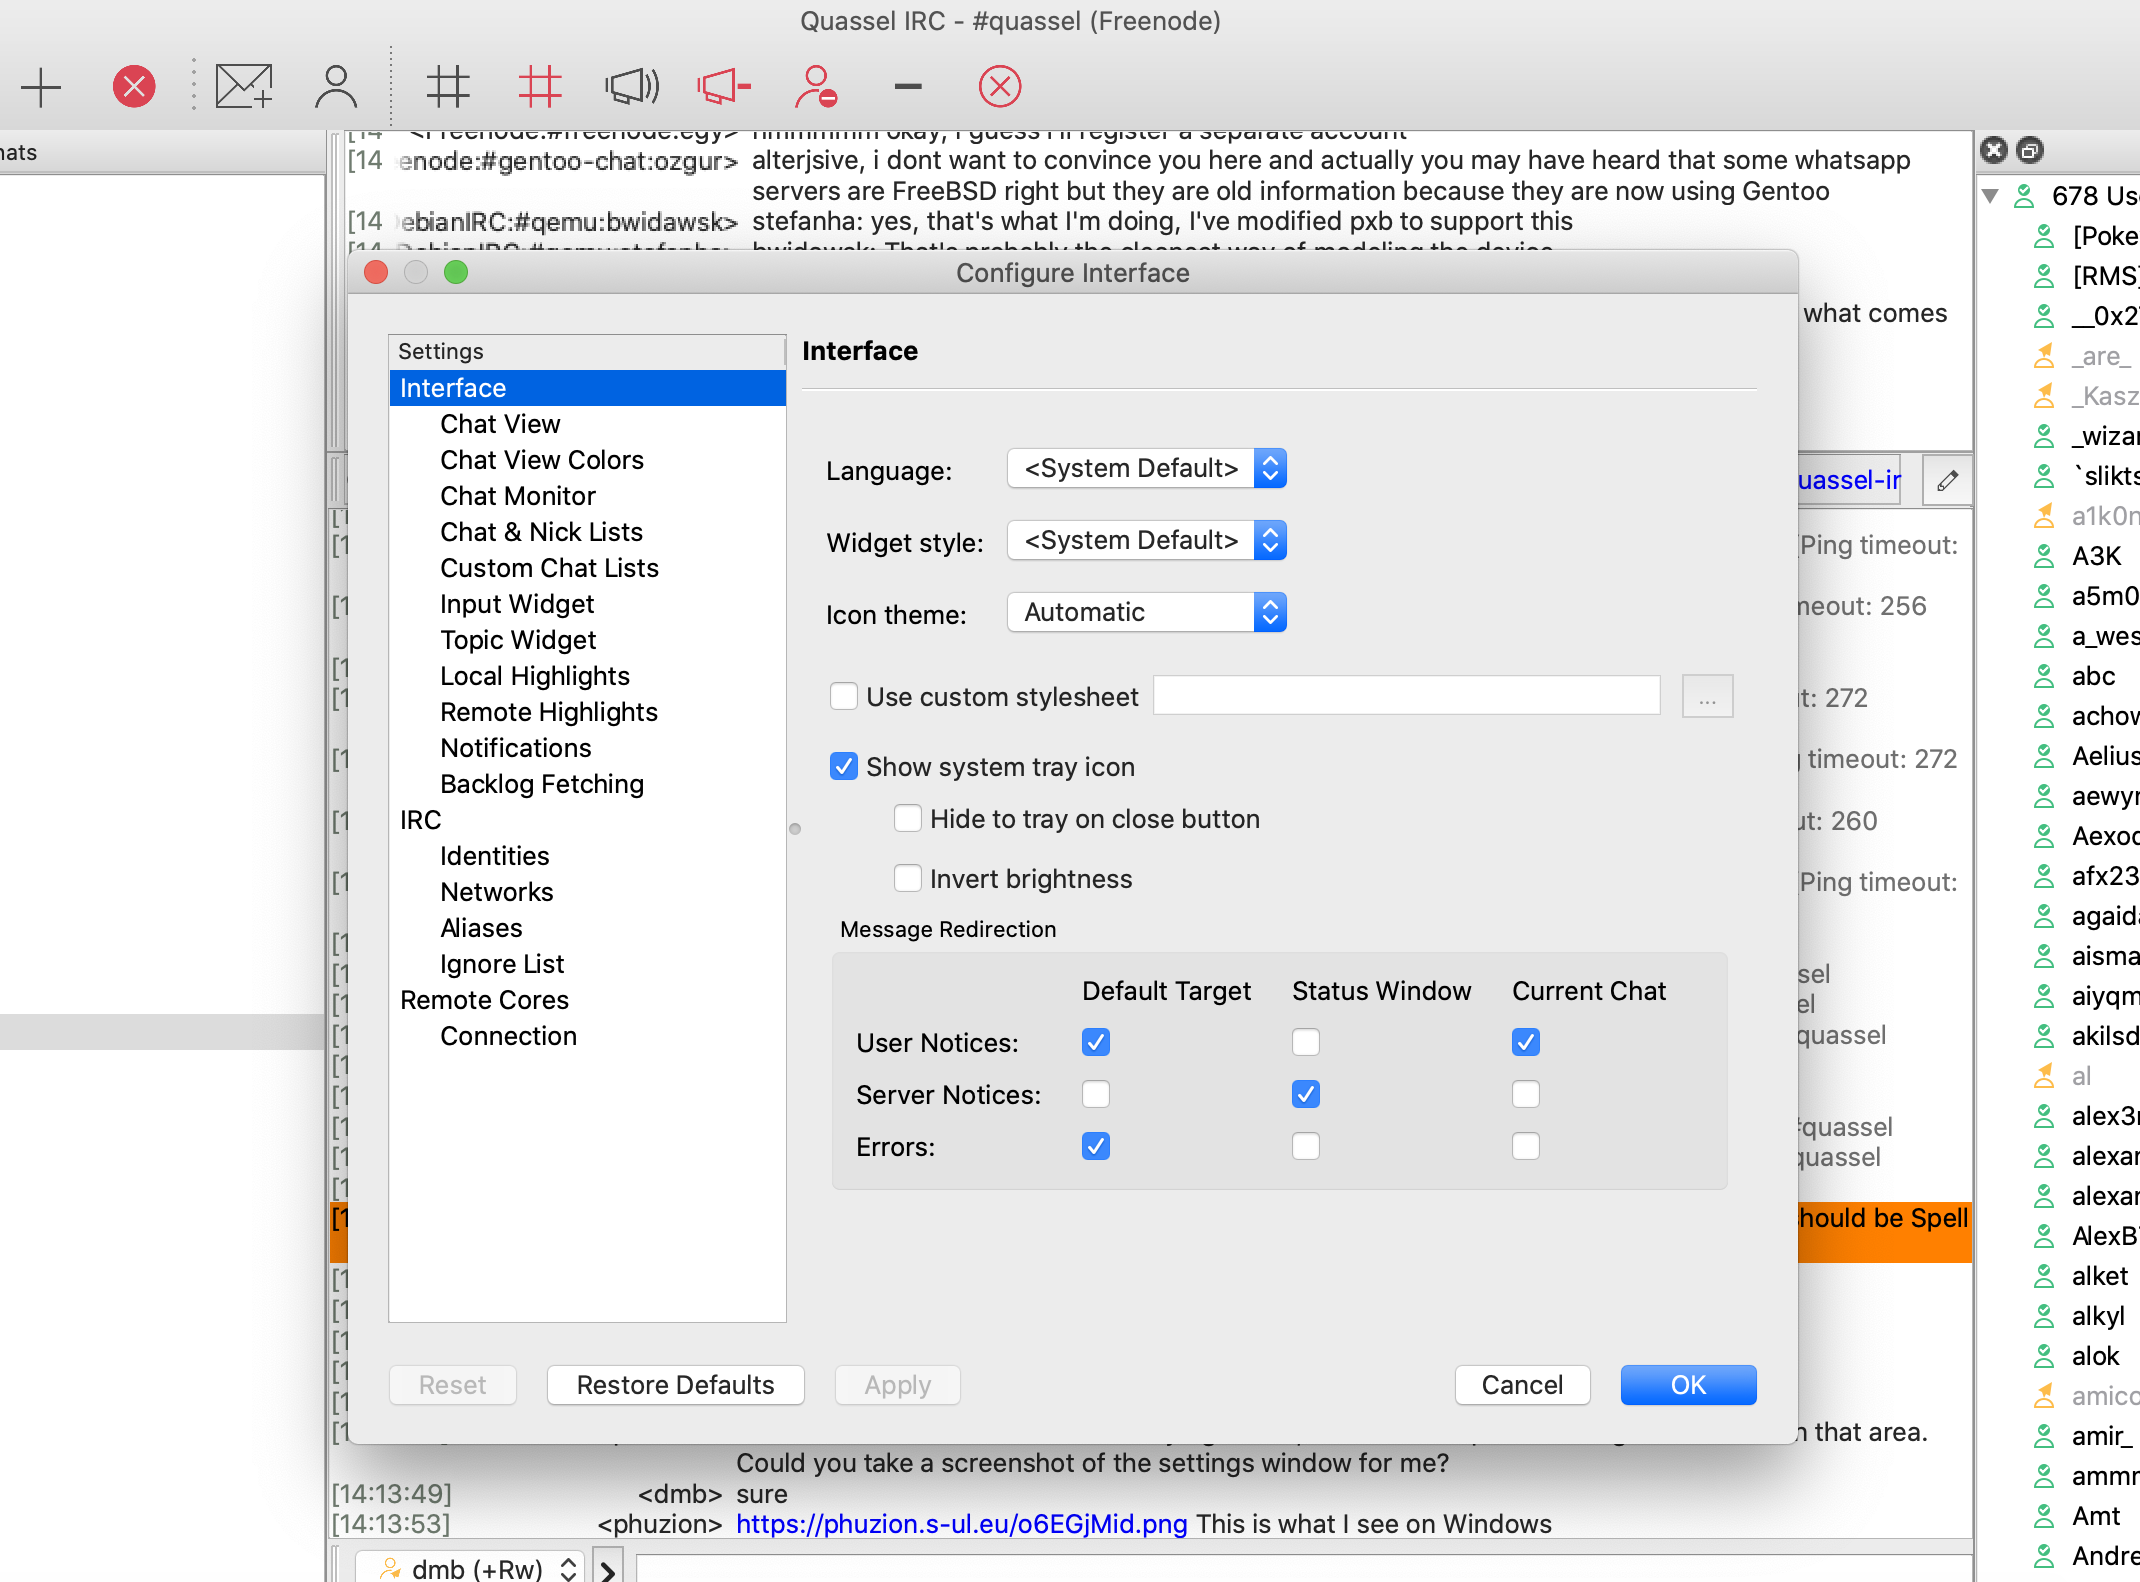Click the user icon beside Amt
2140x1582 pixels.
2044,1516
